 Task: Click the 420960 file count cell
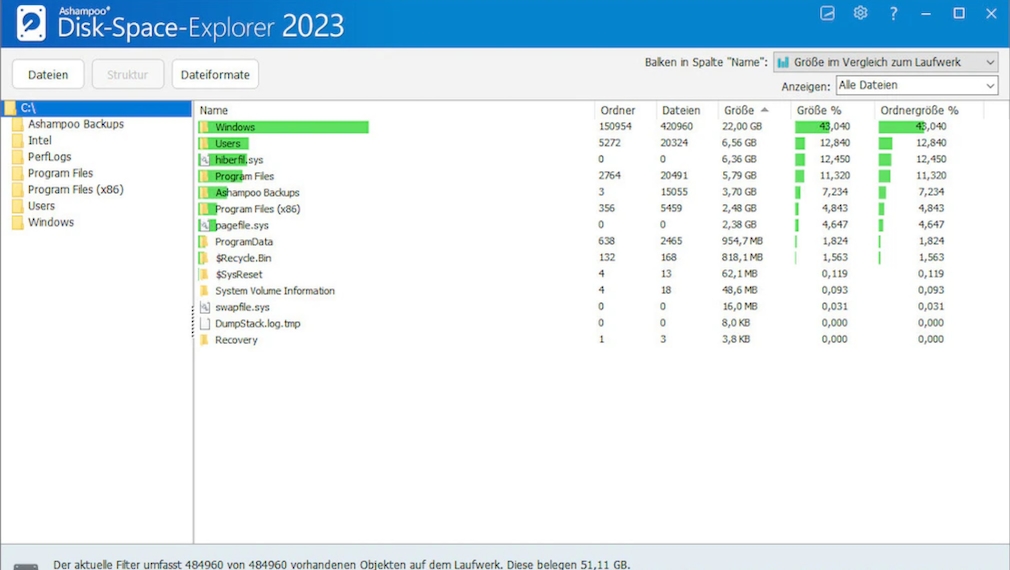(x=676, y=127)
